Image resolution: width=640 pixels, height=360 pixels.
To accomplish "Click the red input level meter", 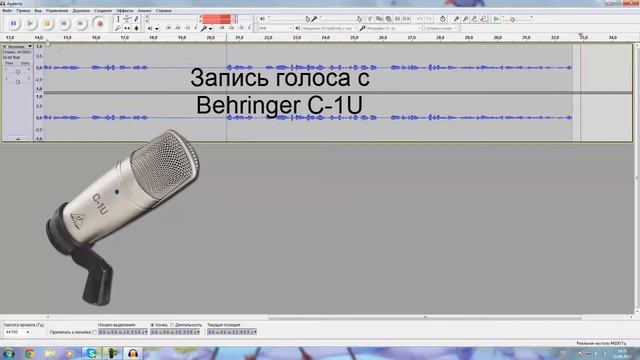I will [219, 19].
